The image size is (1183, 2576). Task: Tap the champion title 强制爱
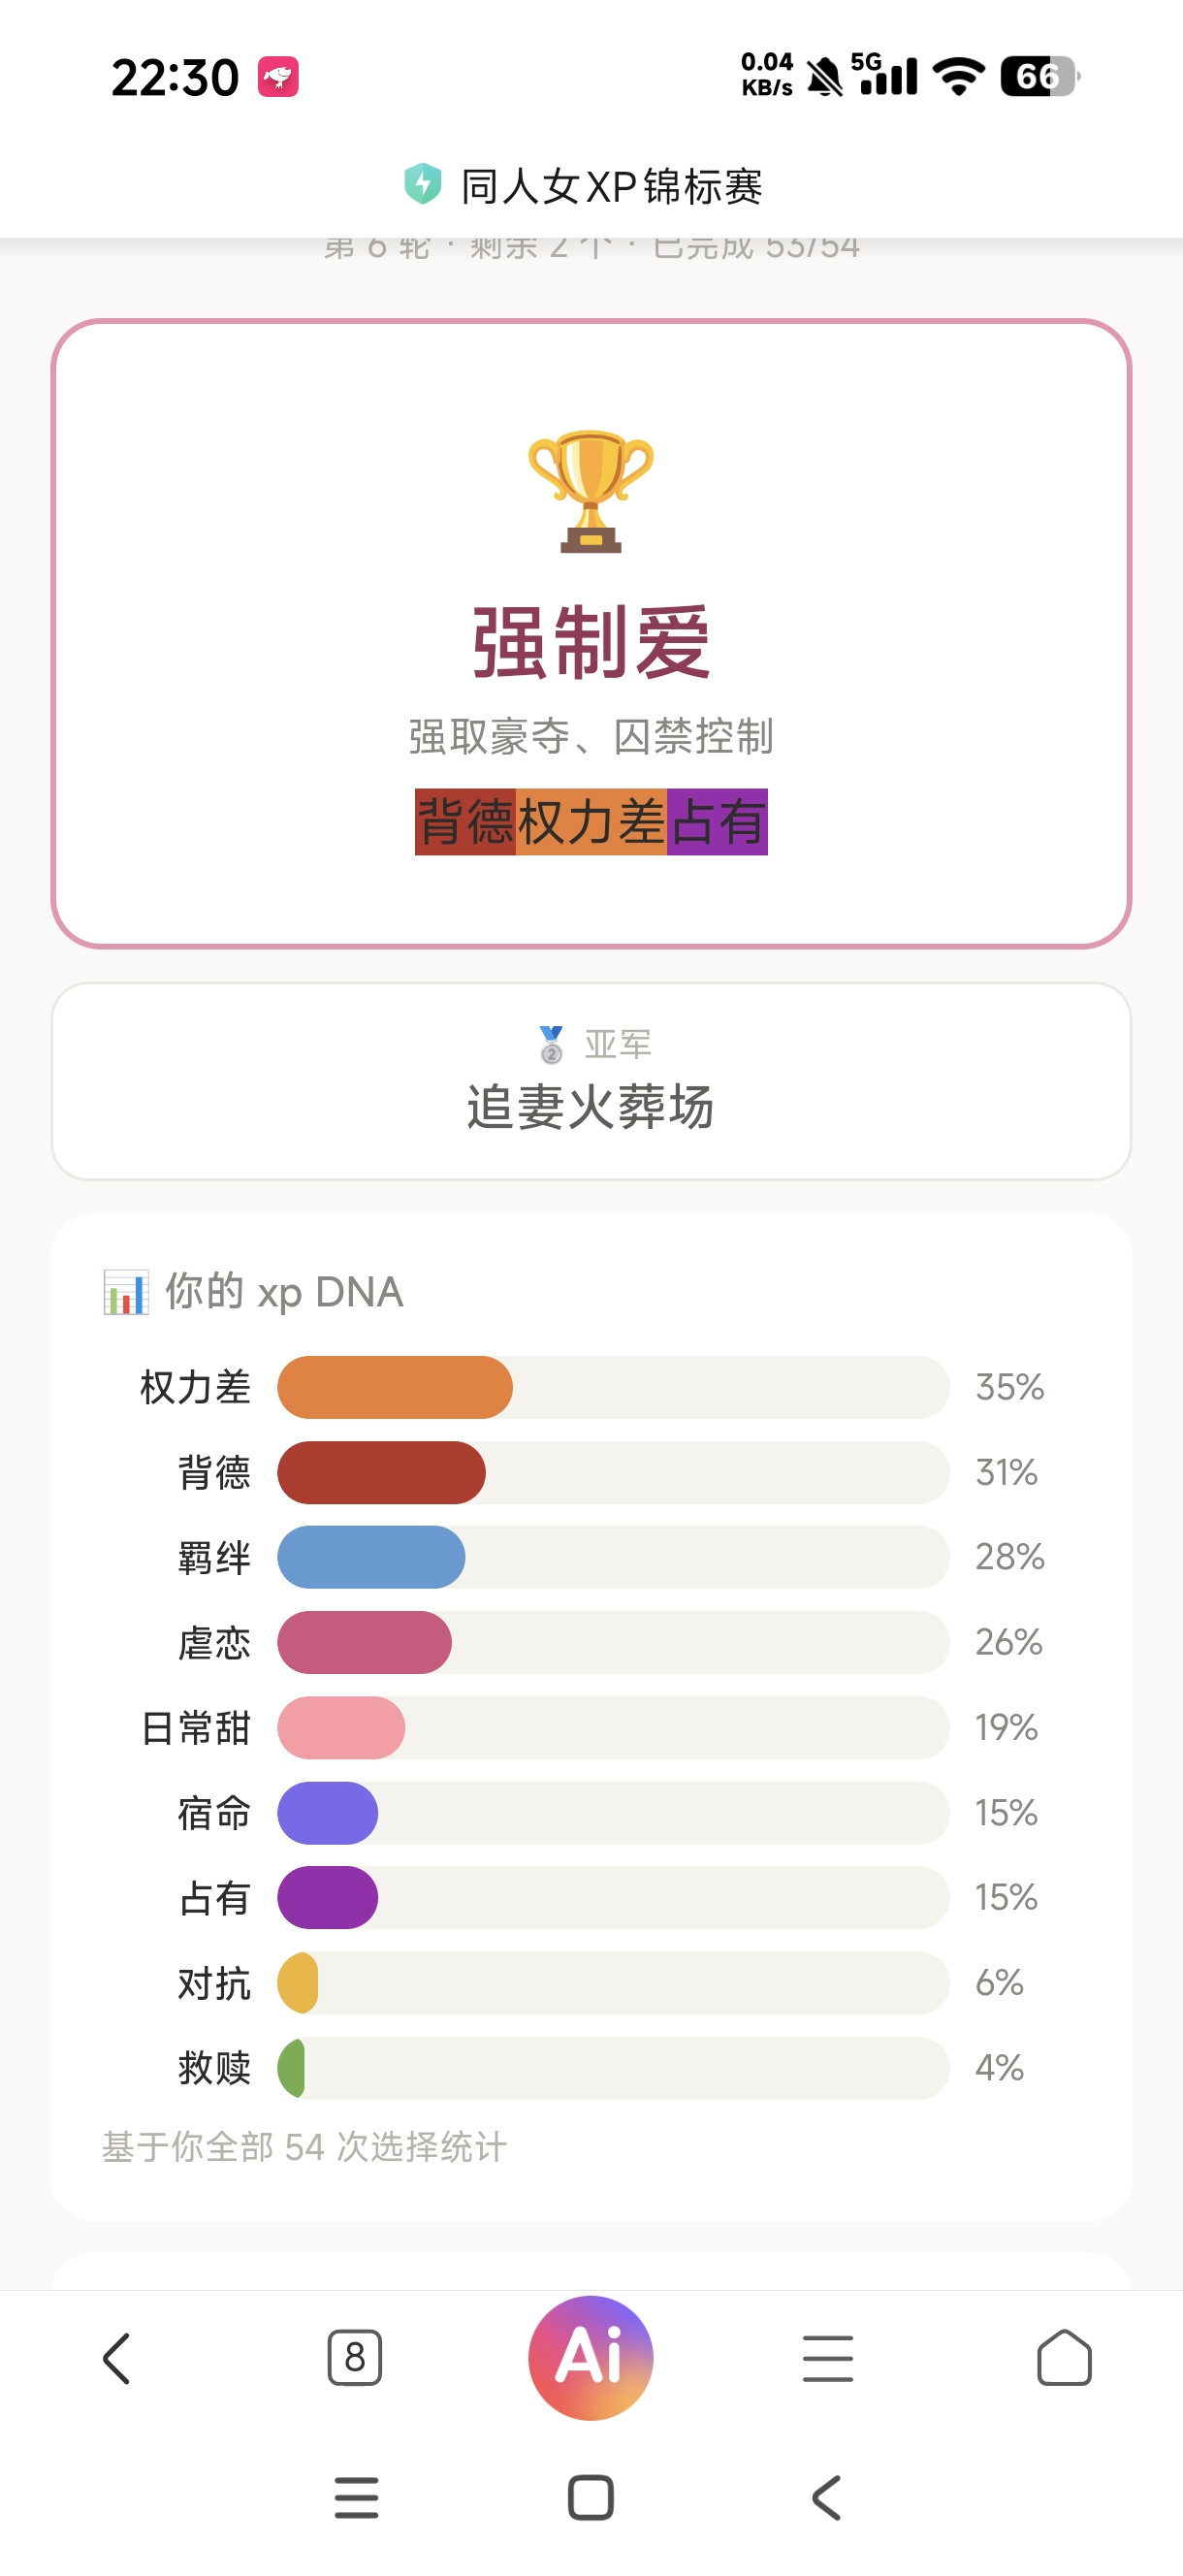(591, 643)
